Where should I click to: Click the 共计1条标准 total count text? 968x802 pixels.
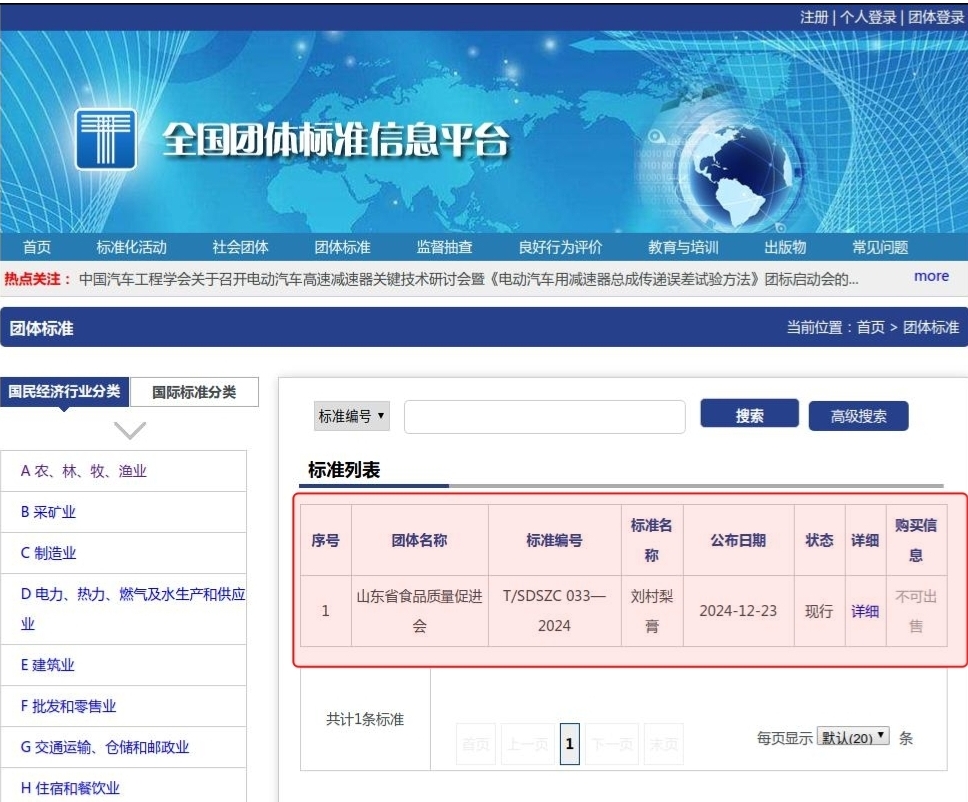(x=365, y=719)
